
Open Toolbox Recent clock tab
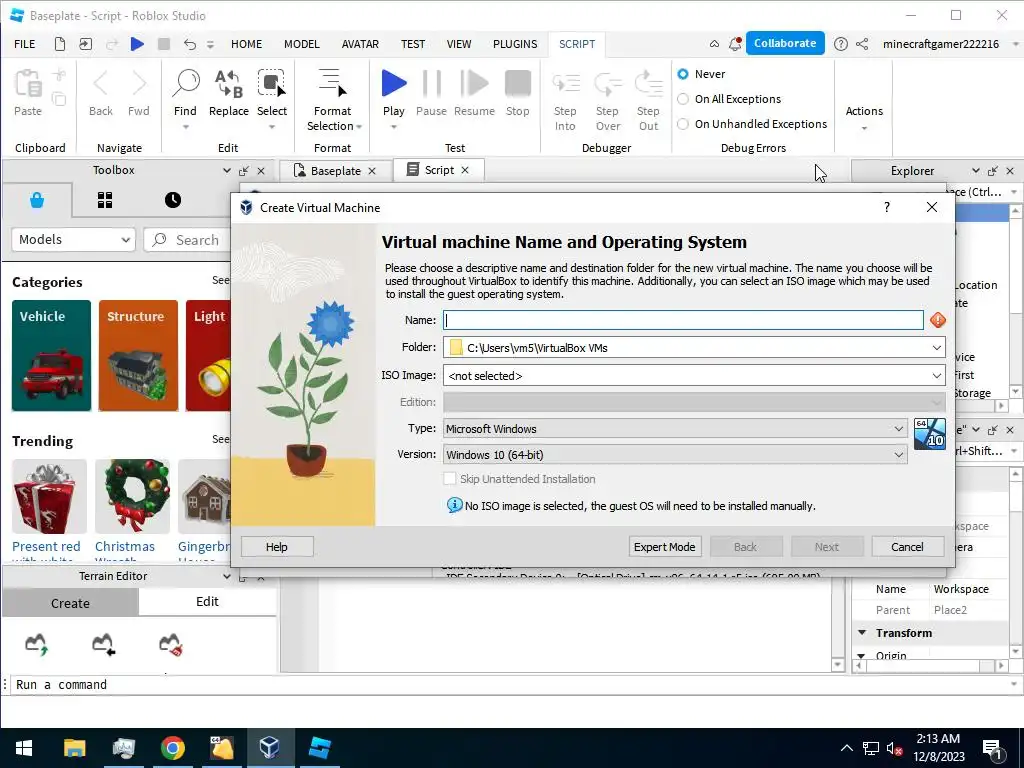click(x=173, y=200)
